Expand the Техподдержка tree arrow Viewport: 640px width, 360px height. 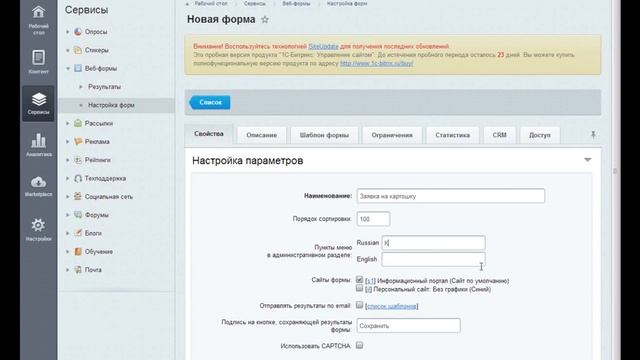tap(68, 178)
